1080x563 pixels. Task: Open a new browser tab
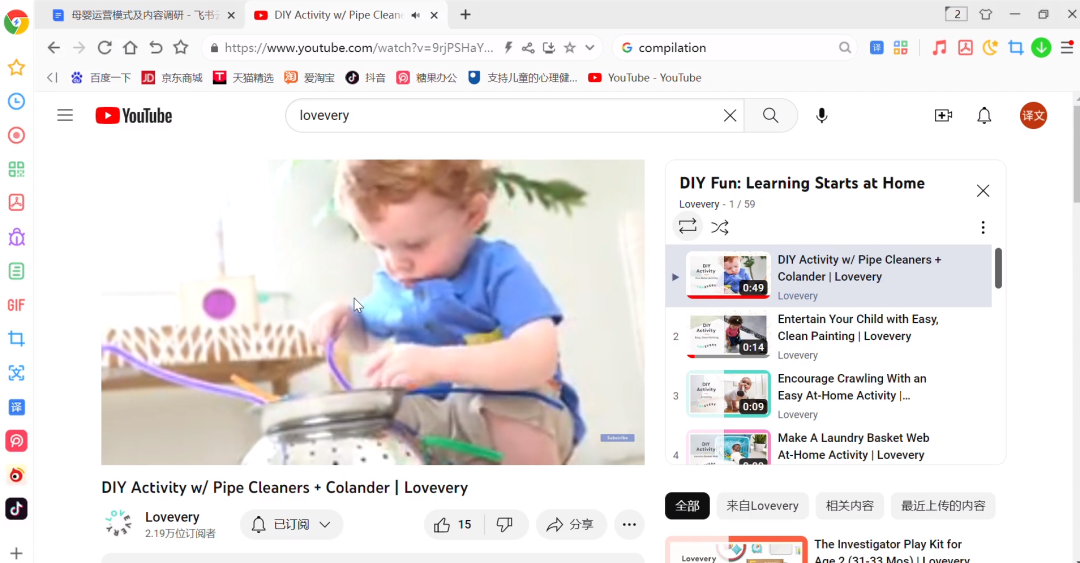465,14
